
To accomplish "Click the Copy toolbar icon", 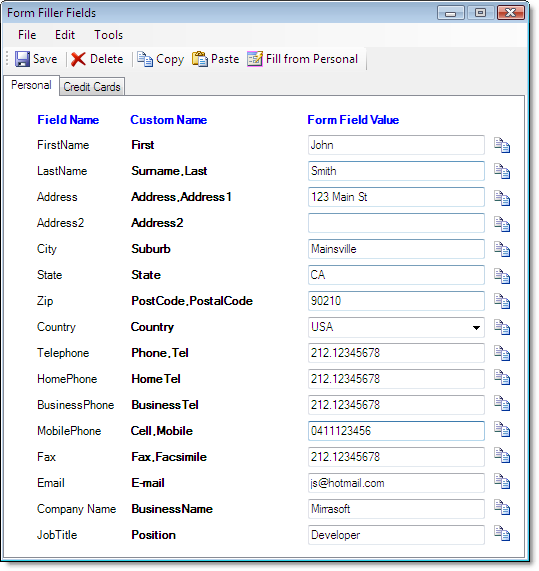I will [145, 59].
